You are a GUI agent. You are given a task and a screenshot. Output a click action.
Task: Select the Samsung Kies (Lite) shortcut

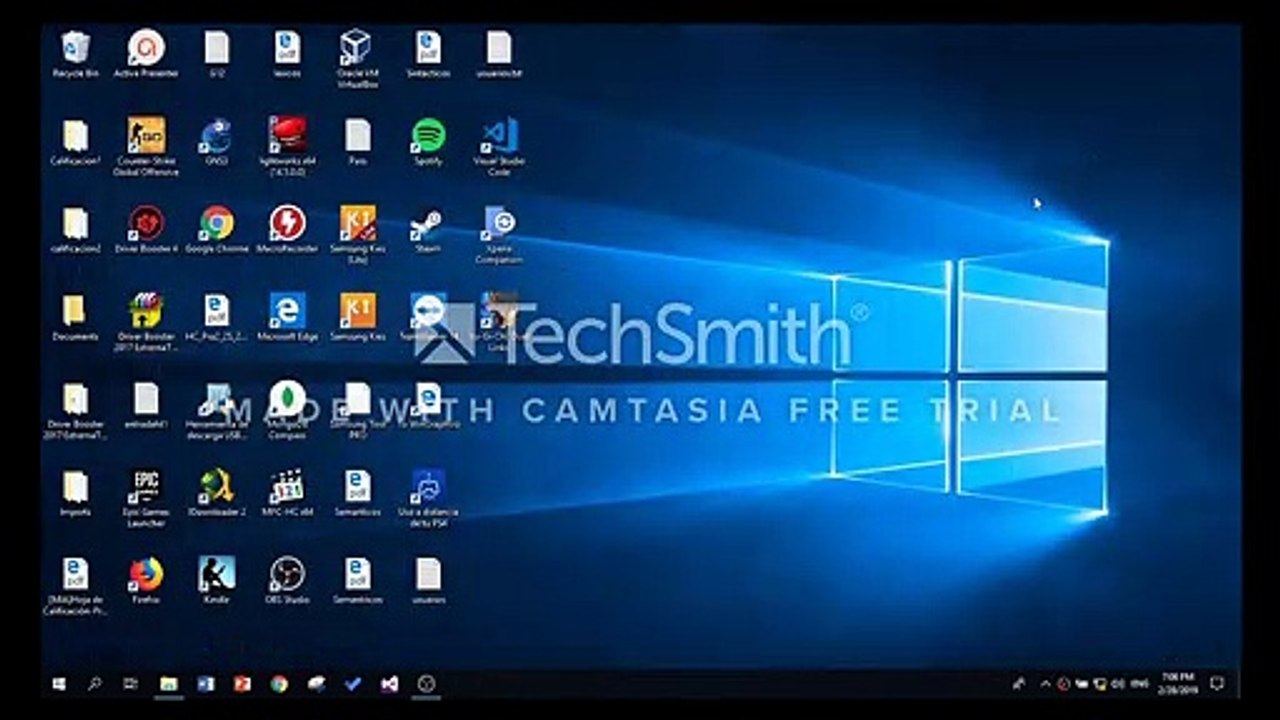point(357,235)
